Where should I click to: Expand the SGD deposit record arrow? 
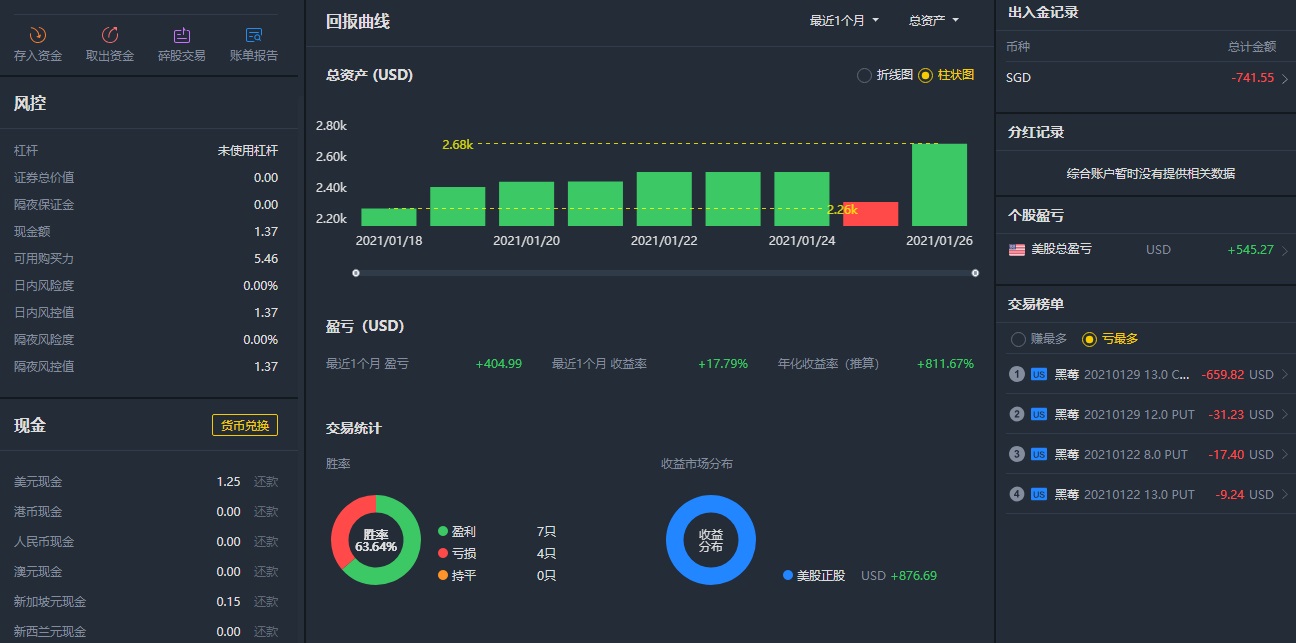(x=1285, y=78)
